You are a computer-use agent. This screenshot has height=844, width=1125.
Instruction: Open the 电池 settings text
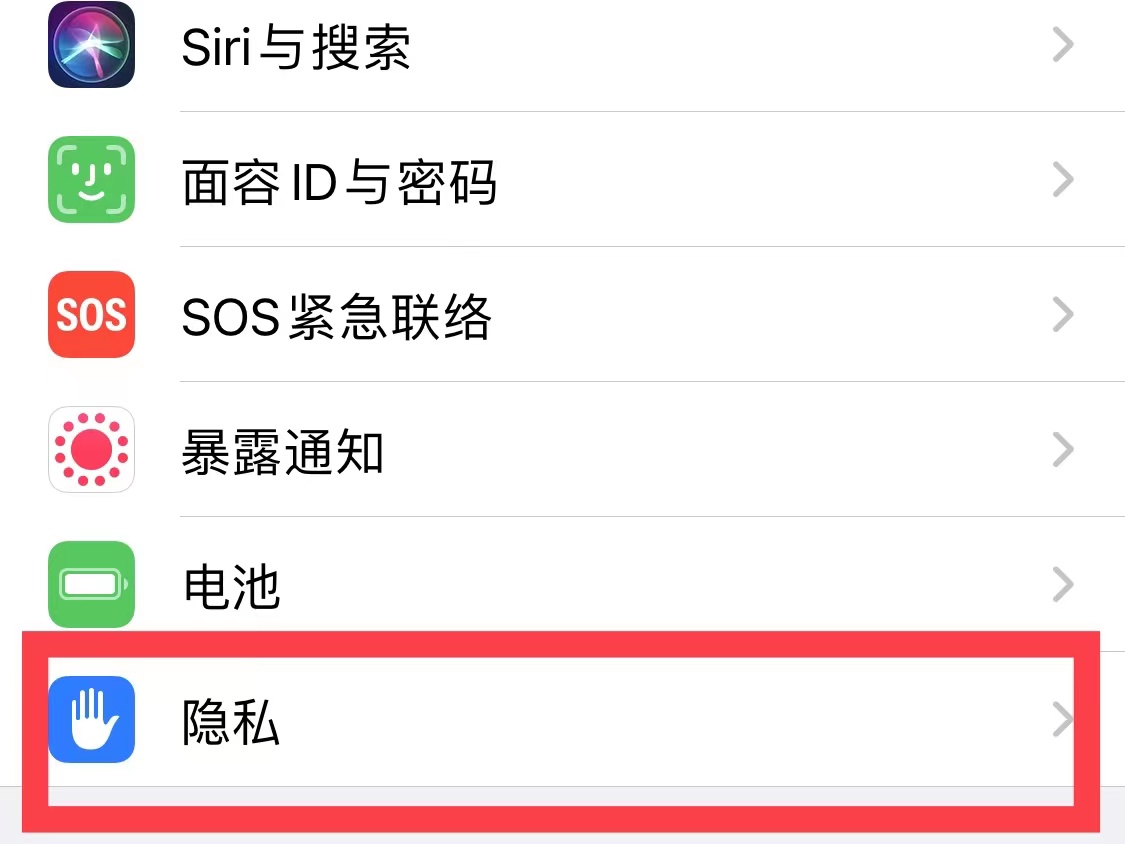coord(232,587)
